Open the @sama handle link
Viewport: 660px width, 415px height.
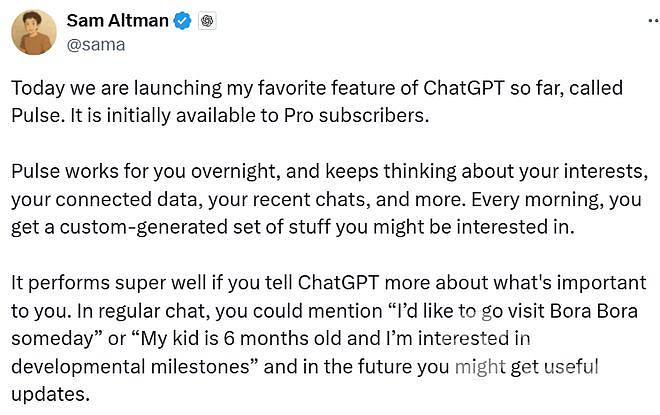96,44
